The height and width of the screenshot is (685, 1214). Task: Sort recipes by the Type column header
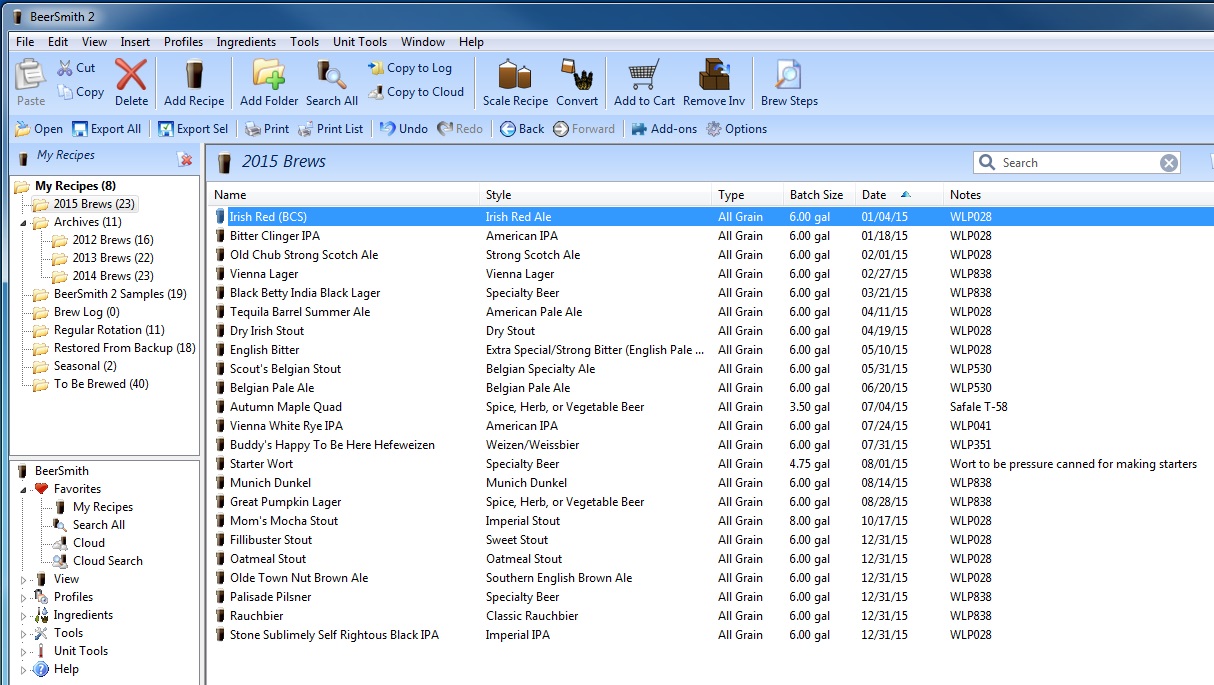coord(749,195)
